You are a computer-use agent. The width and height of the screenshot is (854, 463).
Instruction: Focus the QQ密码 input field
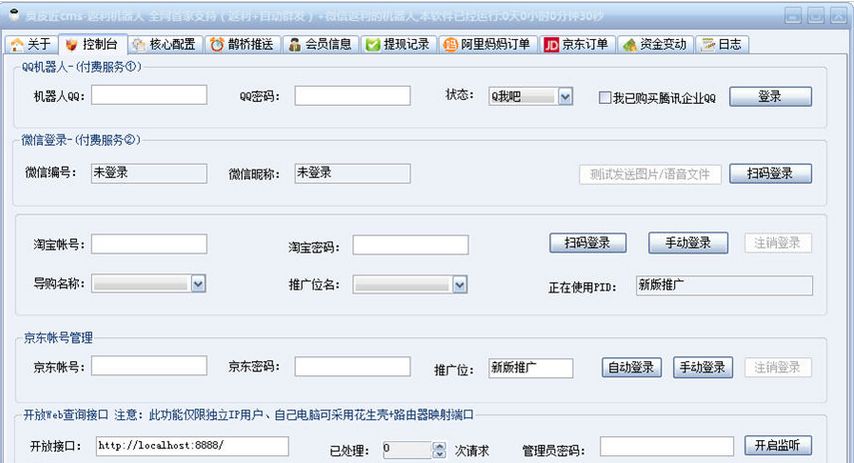point(352,96)
